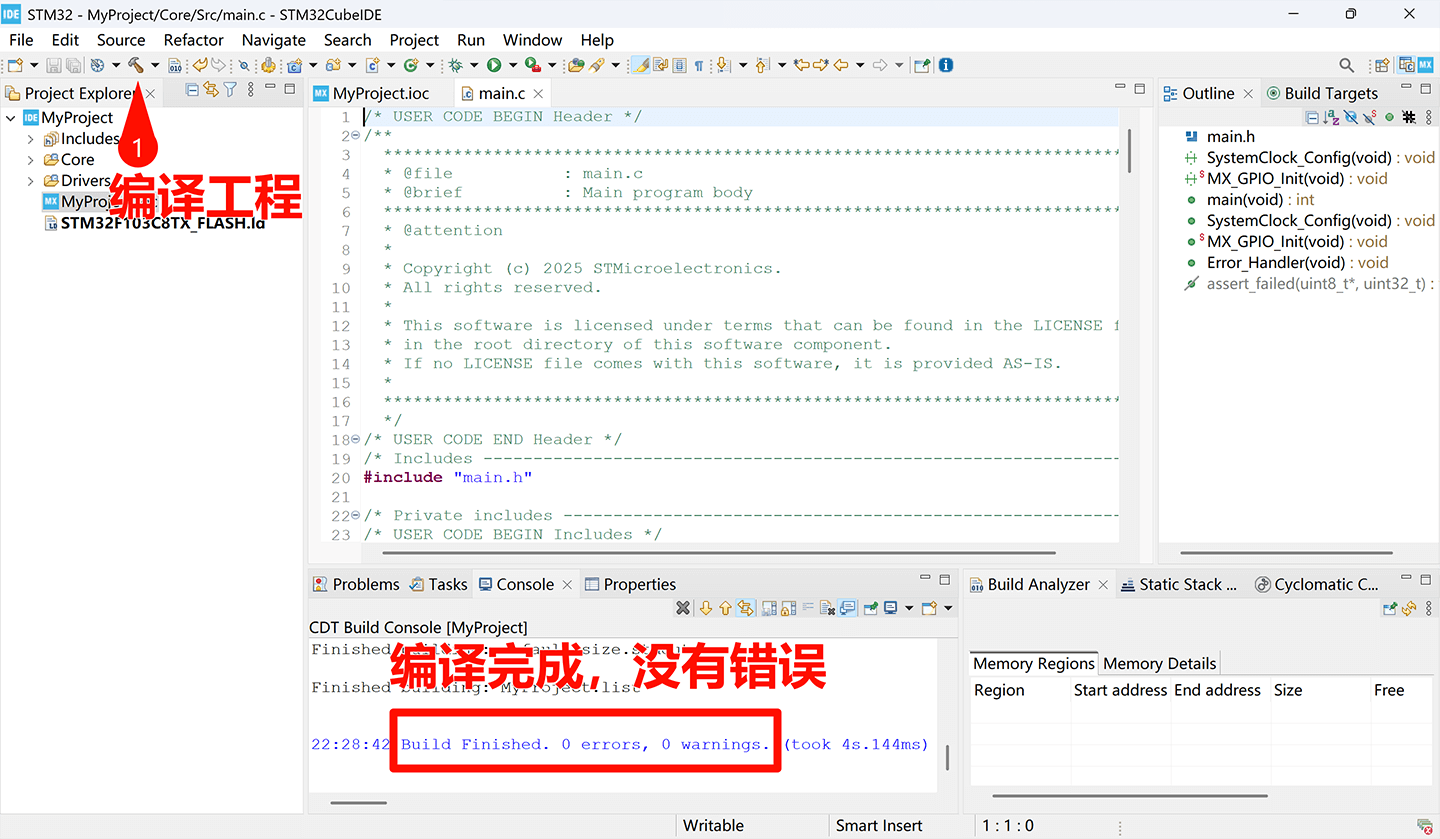Collapse the MyProject root node
Viewport: 1440px width, 839px height.
point(11,118)
